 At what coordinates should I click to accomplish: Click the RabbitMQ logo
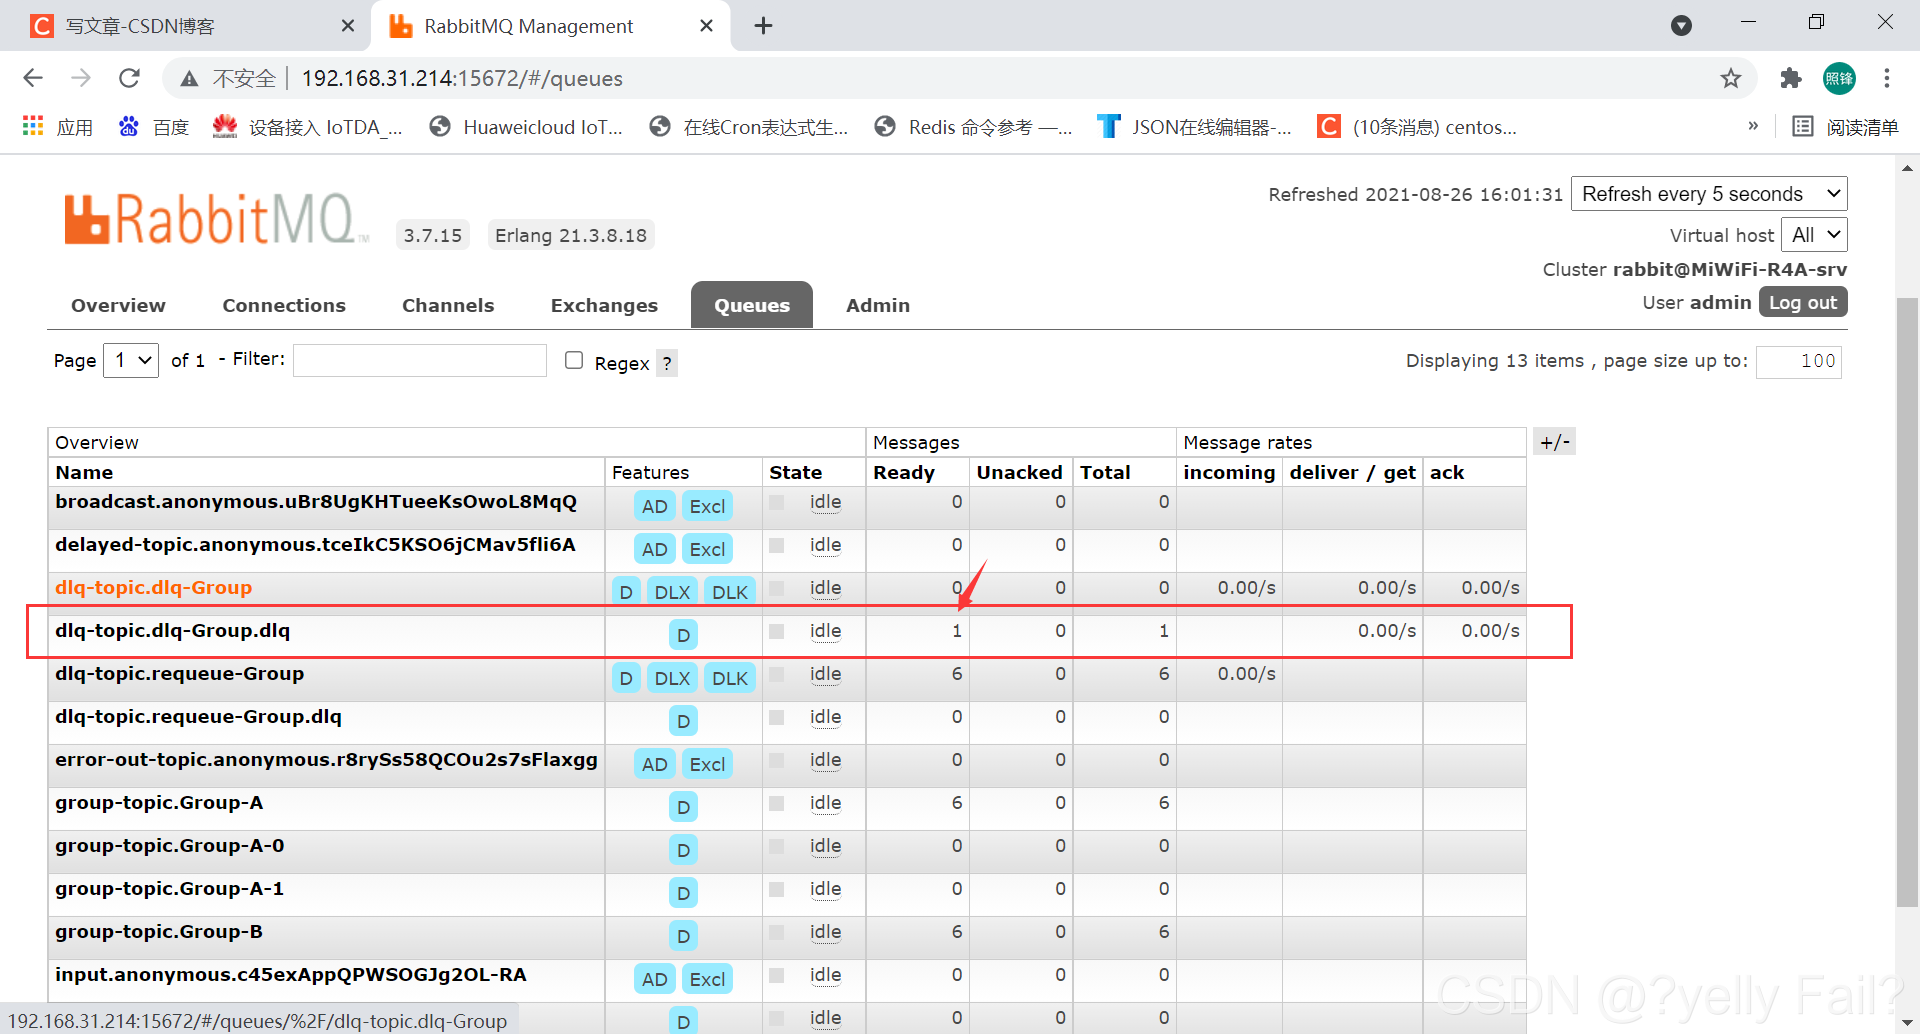(215, 220)
